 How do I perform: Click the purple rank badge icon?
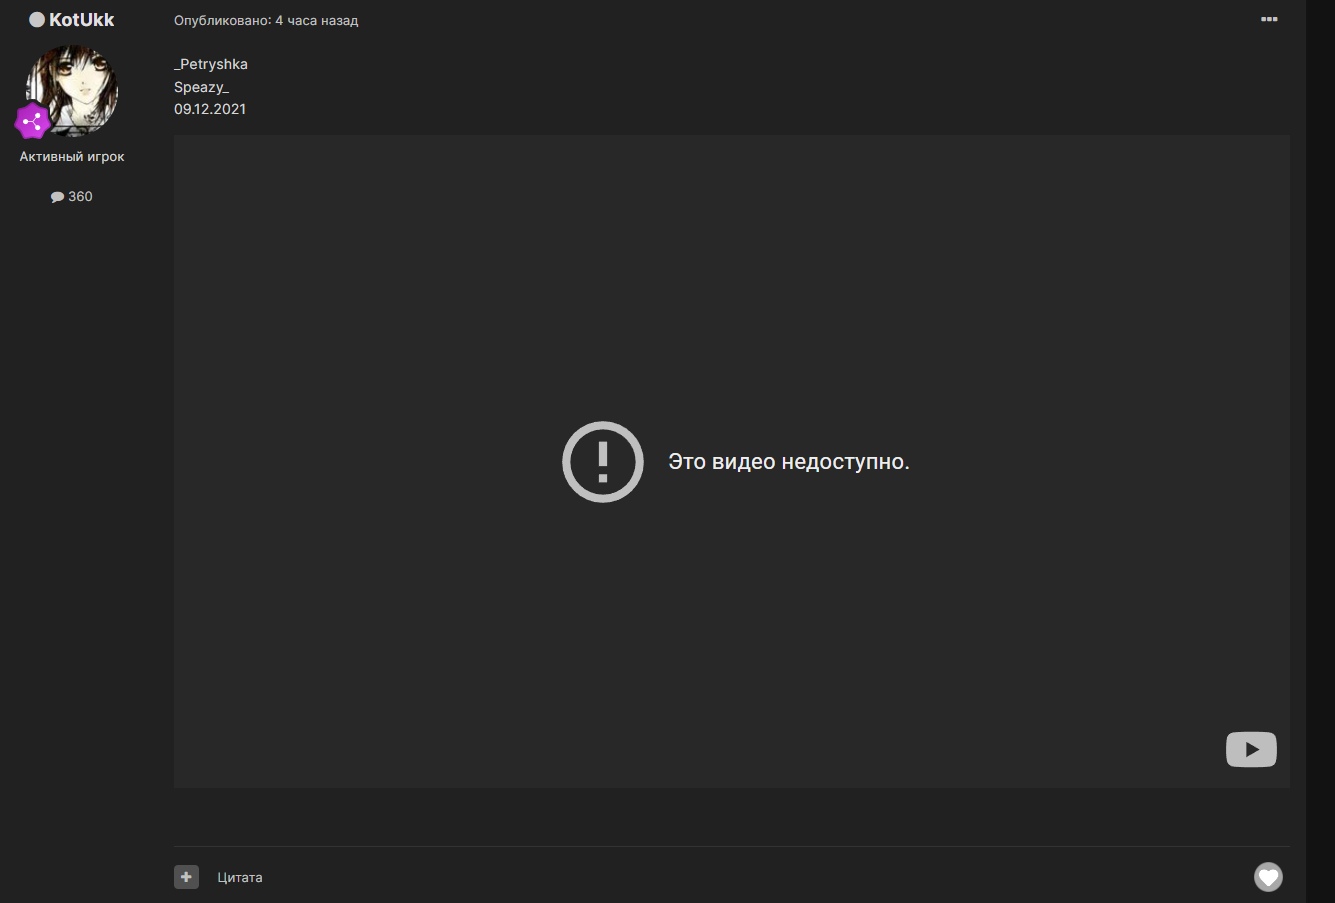click(x=33, y=121)
